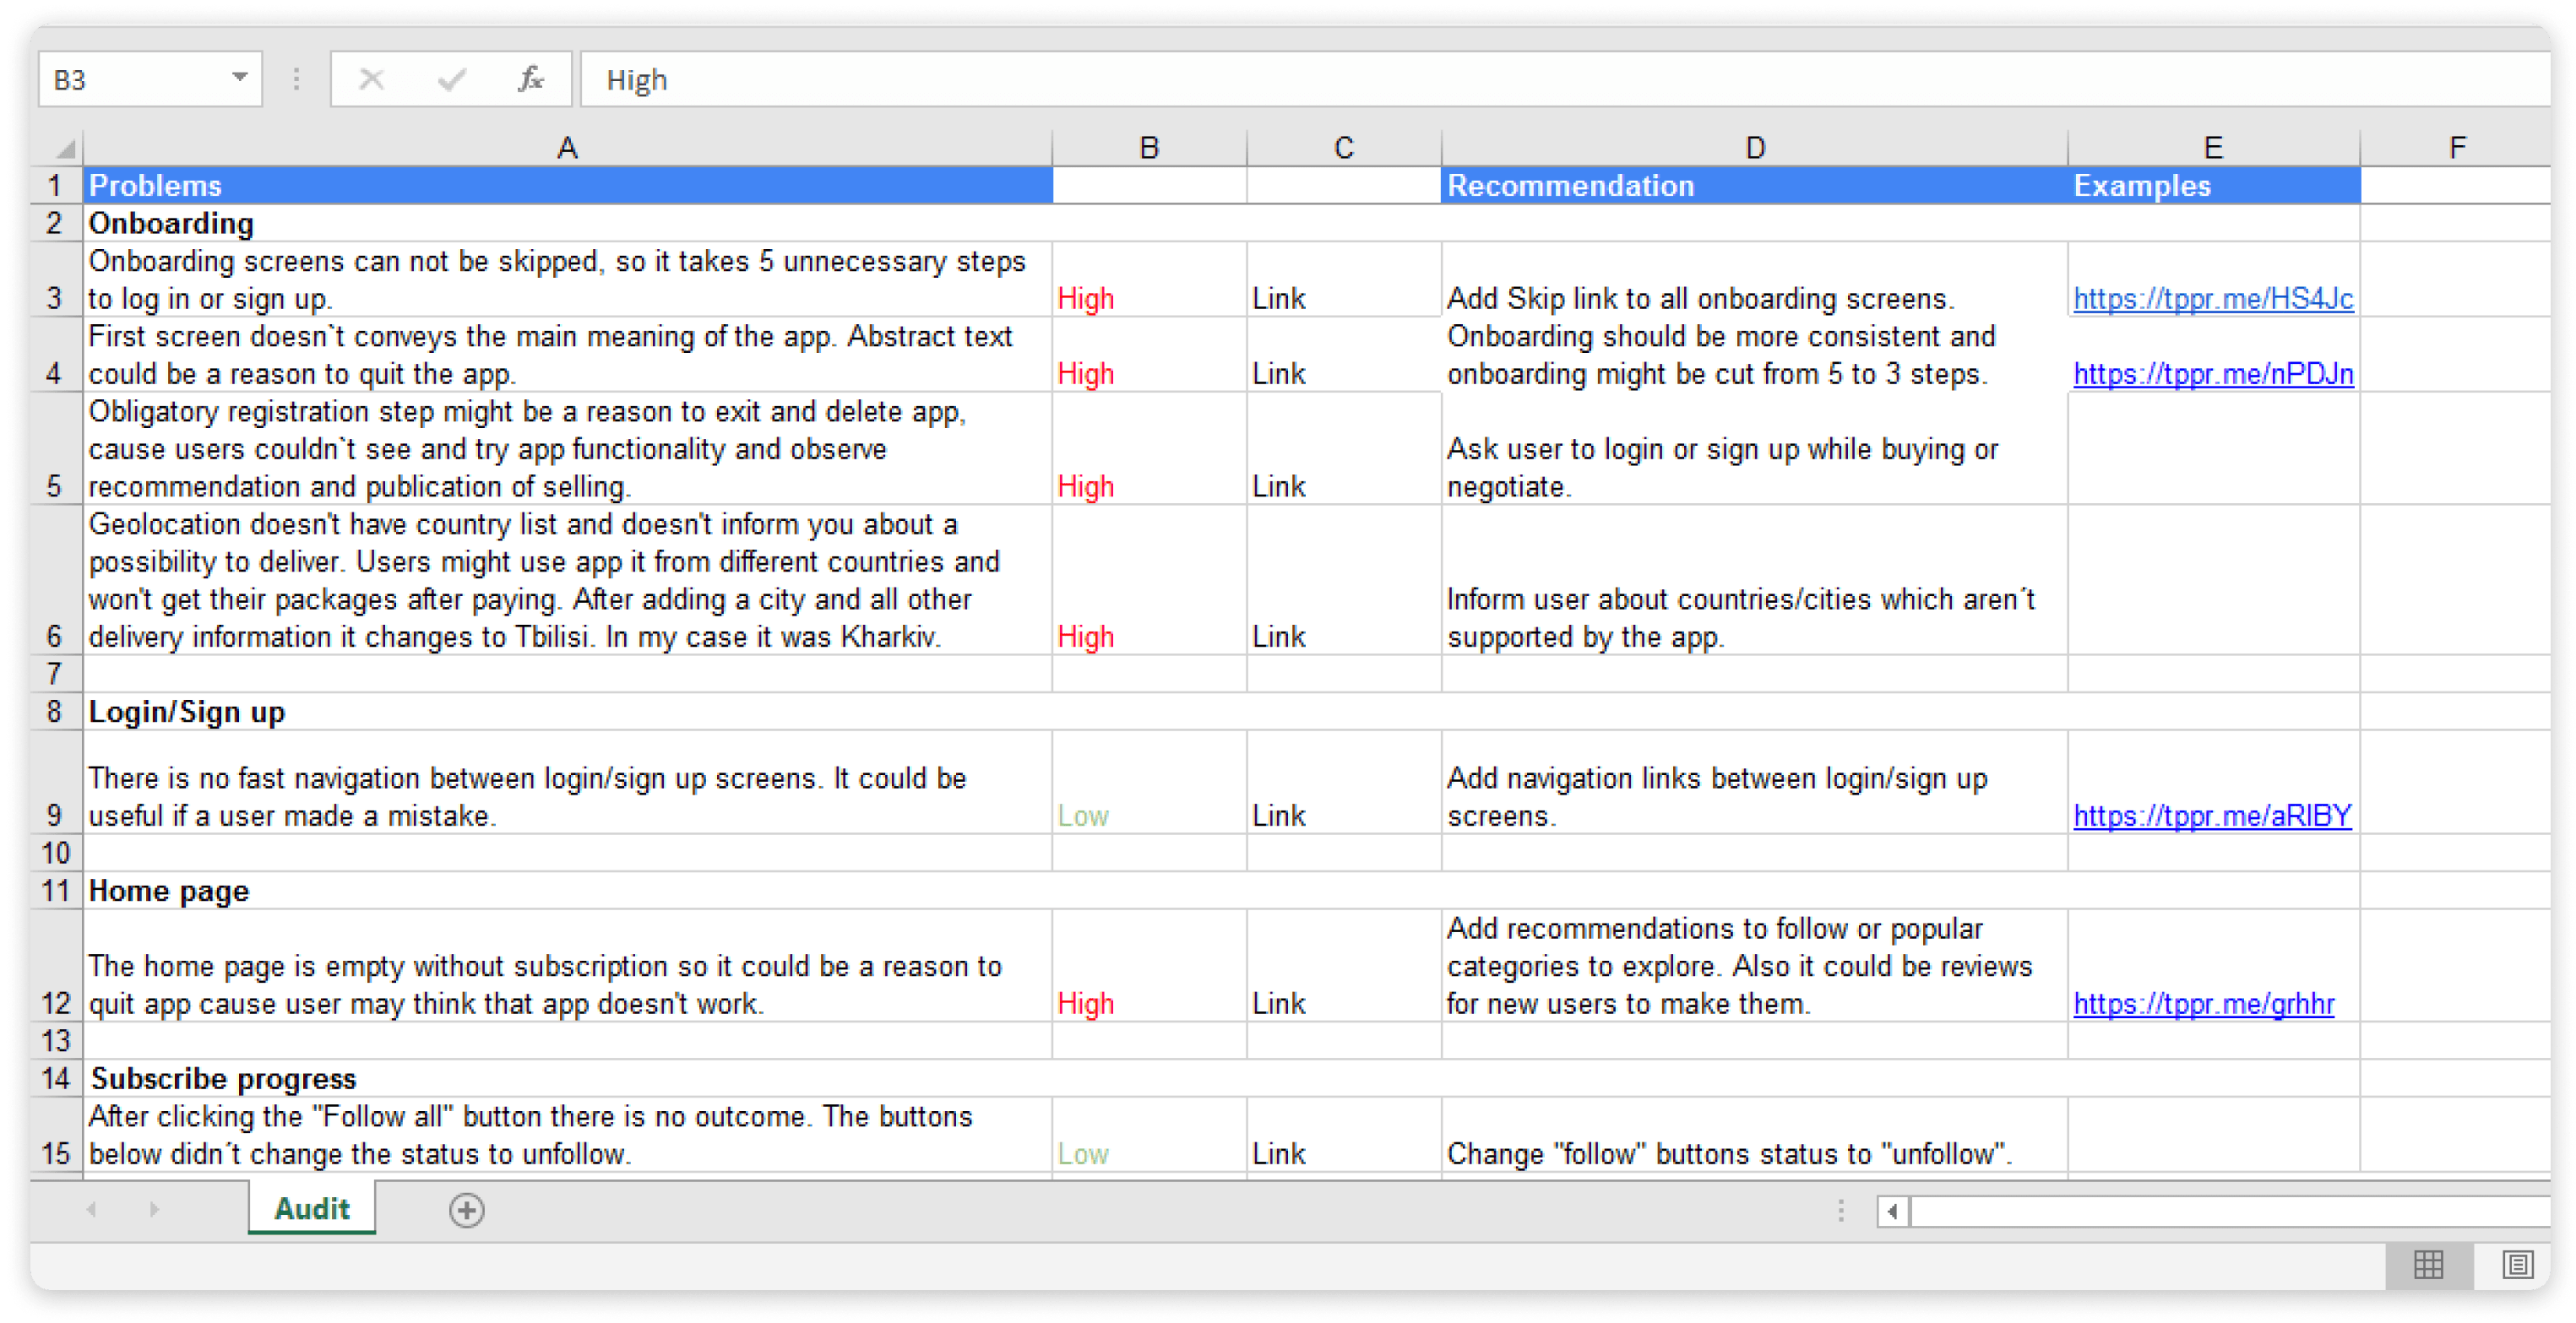Click previous sheet navigation arrow
The image size is (2576, 1323).
[x=91, y=1210]
